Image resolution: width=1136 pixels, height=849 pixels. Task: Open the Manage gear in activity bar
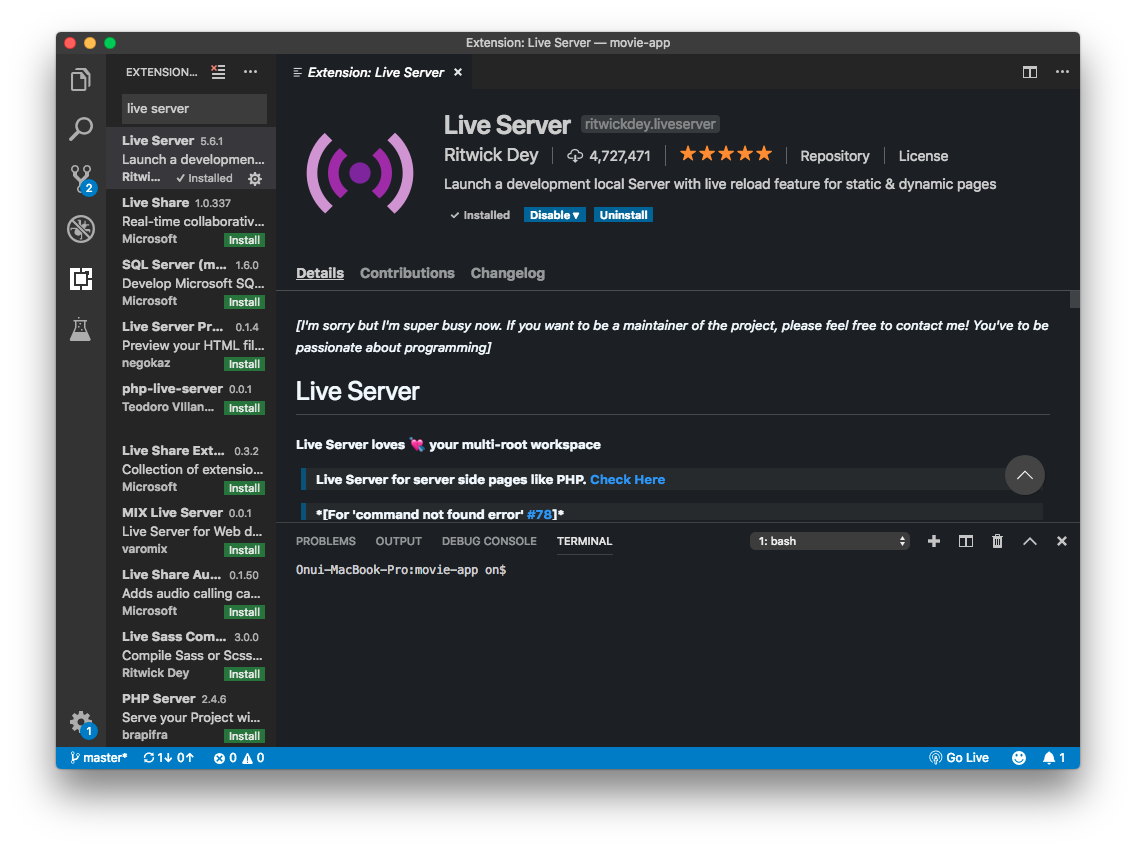coord(81,722)
